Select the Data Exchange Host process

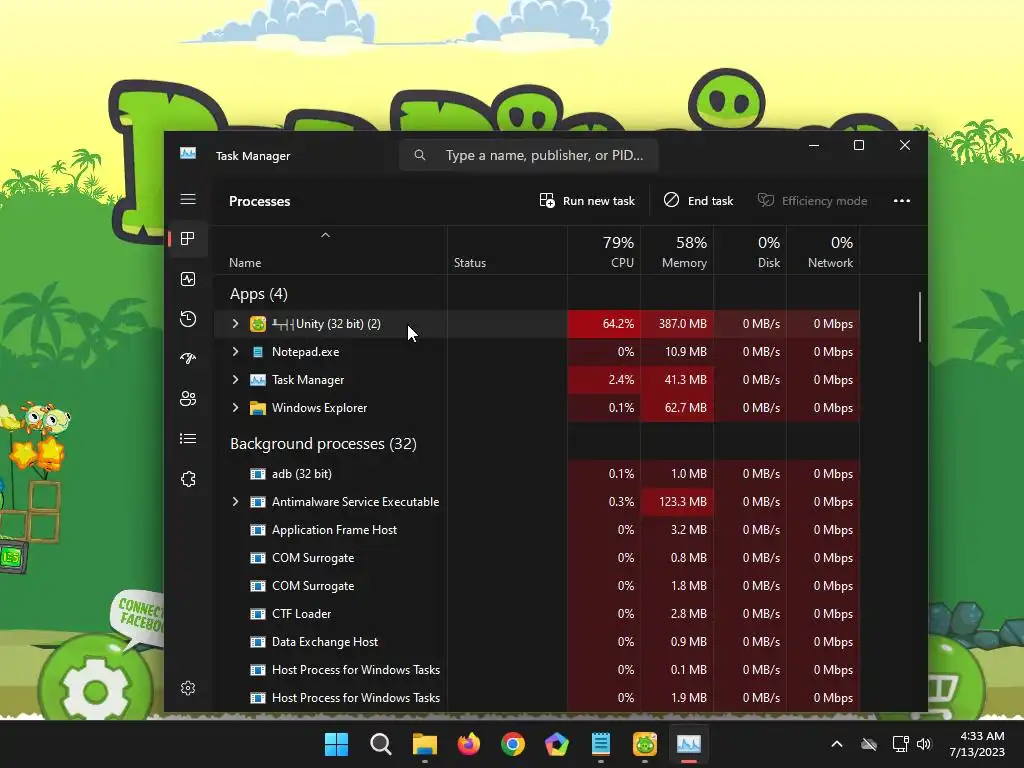(x=536, y=642)
